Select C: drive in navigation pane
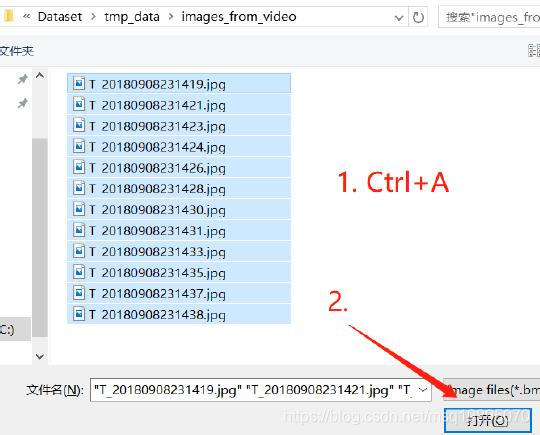The width and height of the screenshot is (540, 435). (x=15, y=329)
